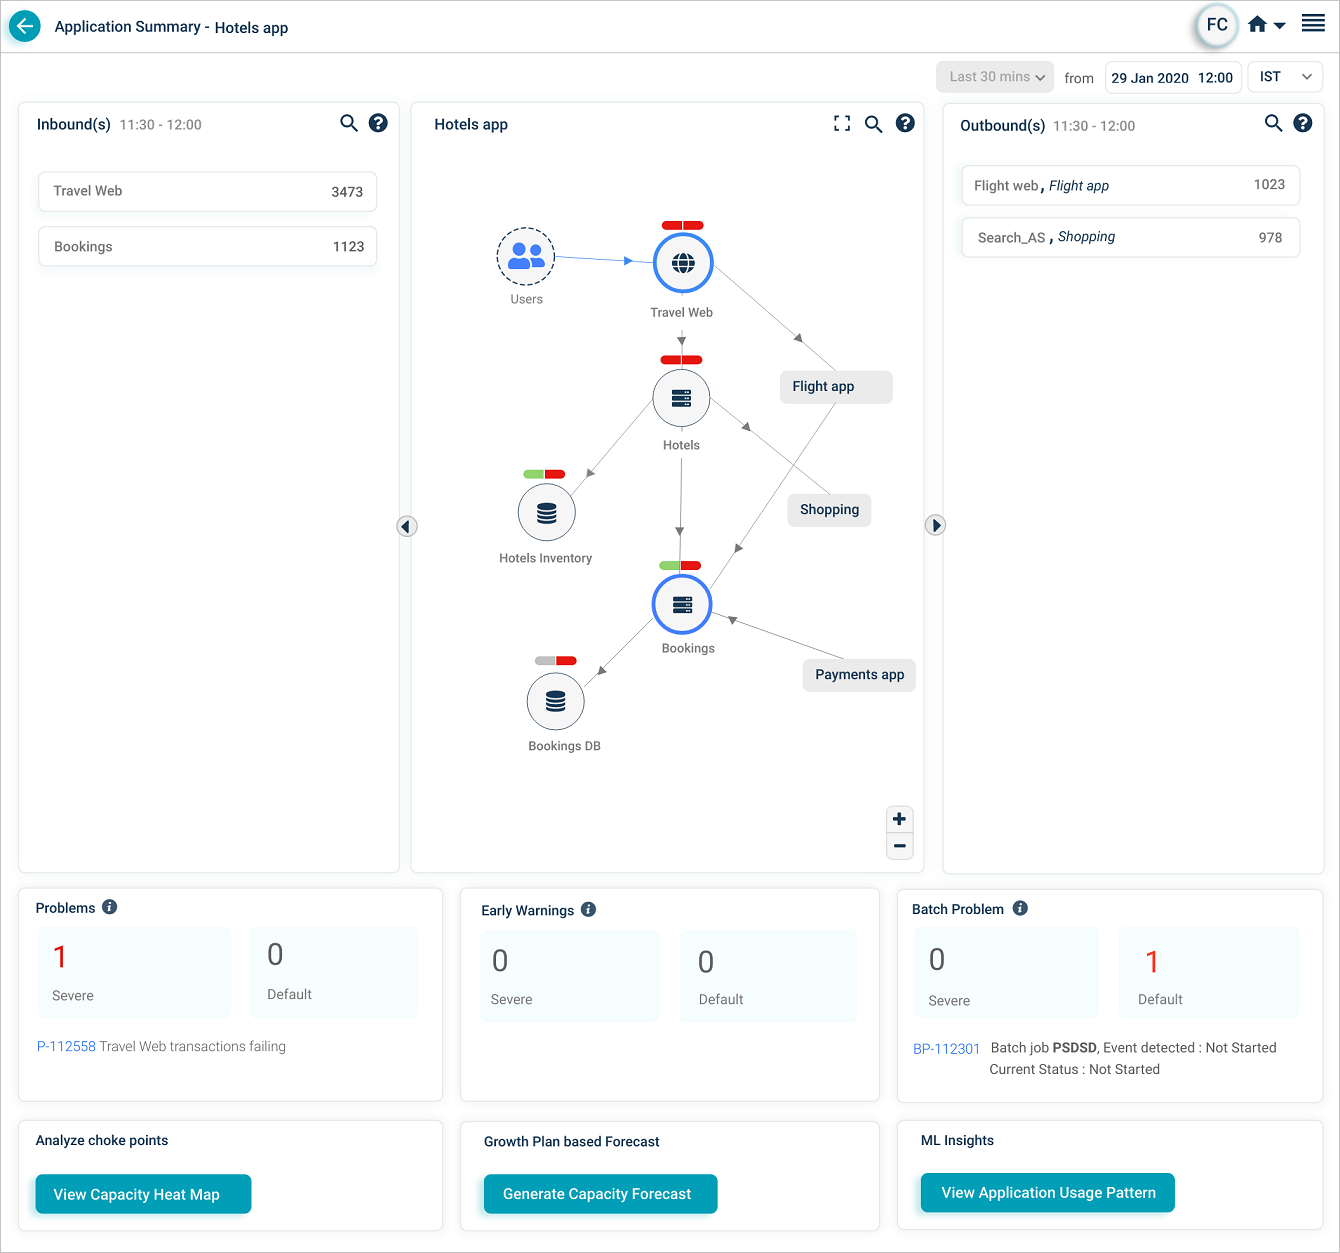Expand Hotels app map to fullscreen

click(842, 123)
